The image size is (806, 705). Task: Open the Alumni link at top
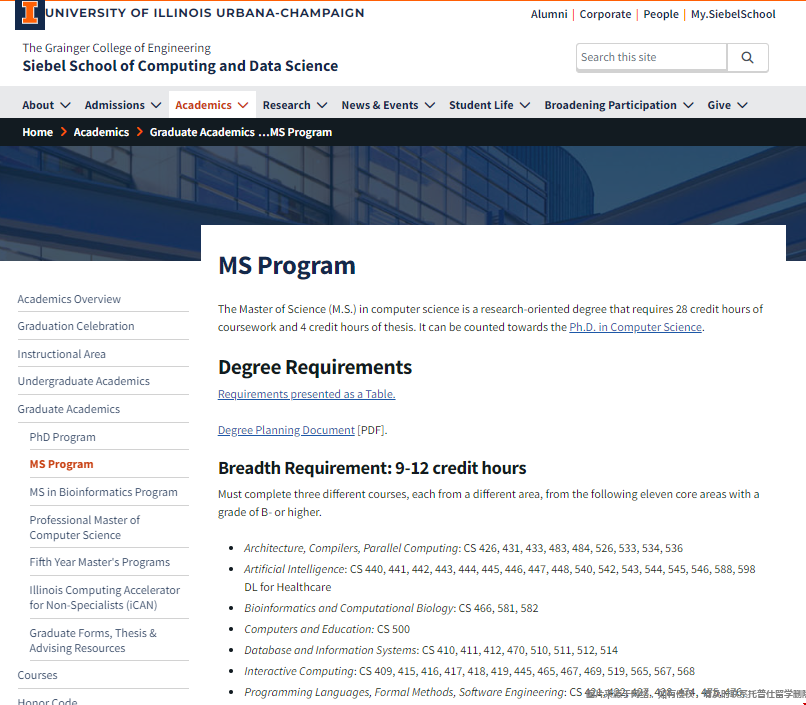click(549, 14)
